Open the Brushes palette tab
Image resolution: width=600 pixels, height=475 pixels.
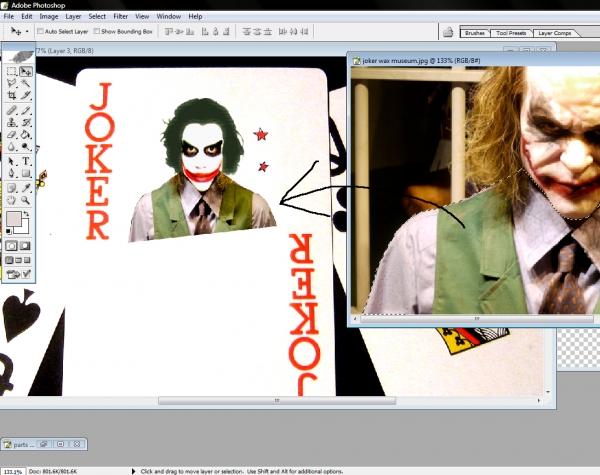475,33
